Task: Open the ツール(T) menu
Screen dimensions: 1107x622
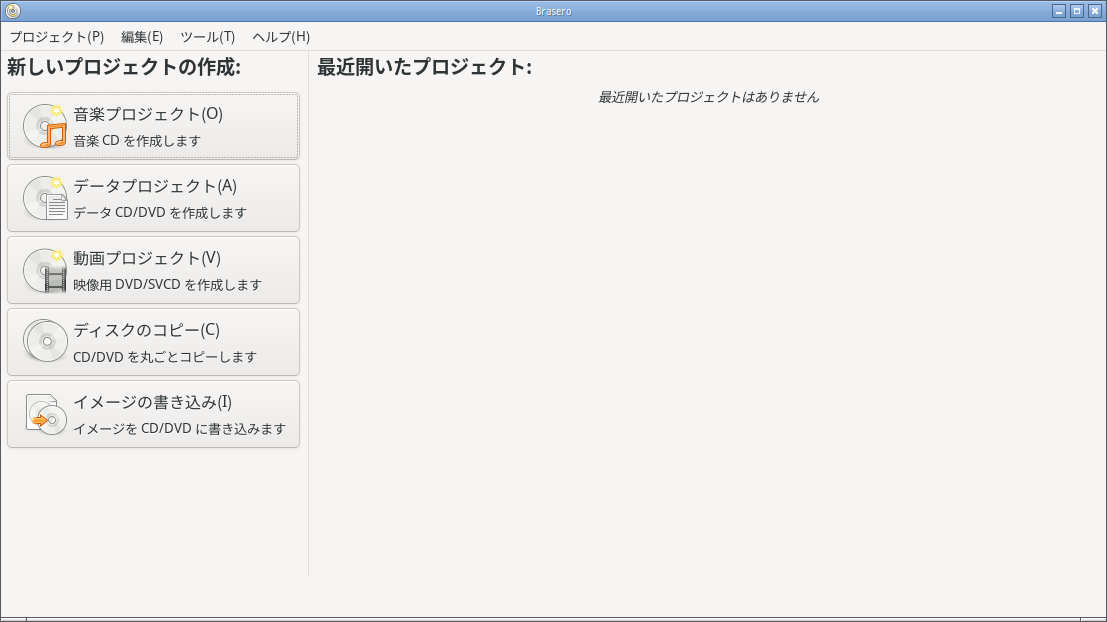Action: click(208, 37)
